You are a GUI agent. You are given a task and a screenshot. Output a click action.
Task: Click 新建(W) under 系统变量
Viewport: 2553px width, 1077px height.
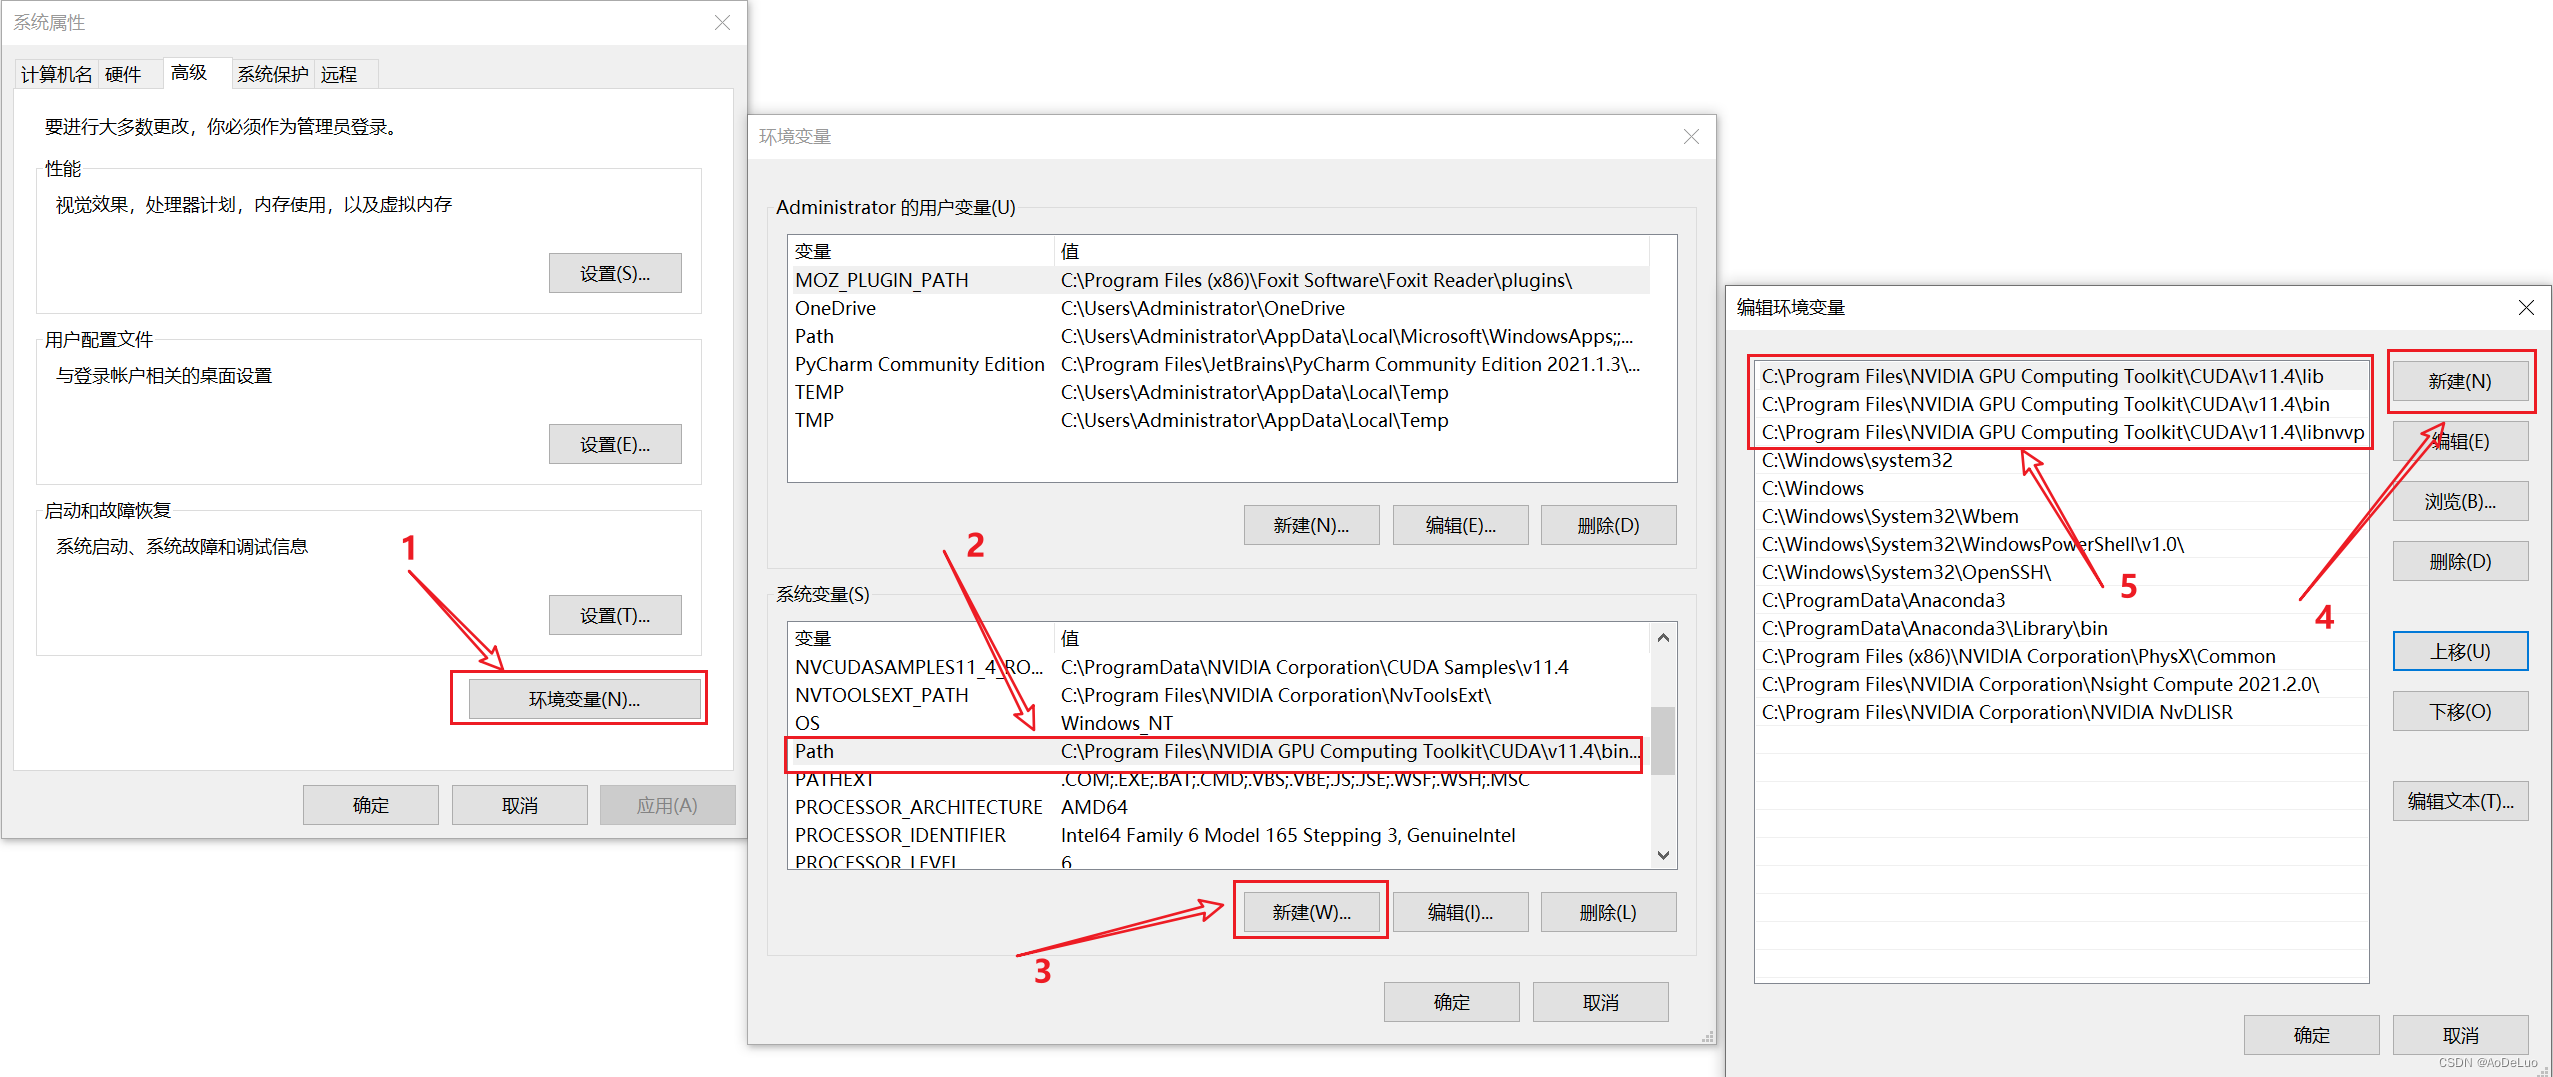[x=1310, y=911]
